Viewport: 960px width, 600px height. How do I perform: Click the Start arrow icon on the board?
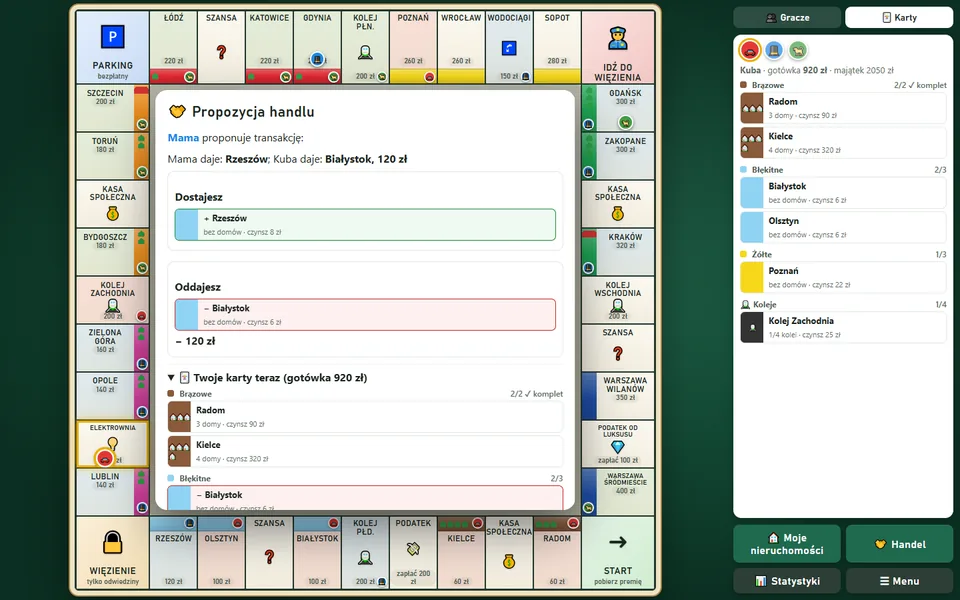[618, 542]
